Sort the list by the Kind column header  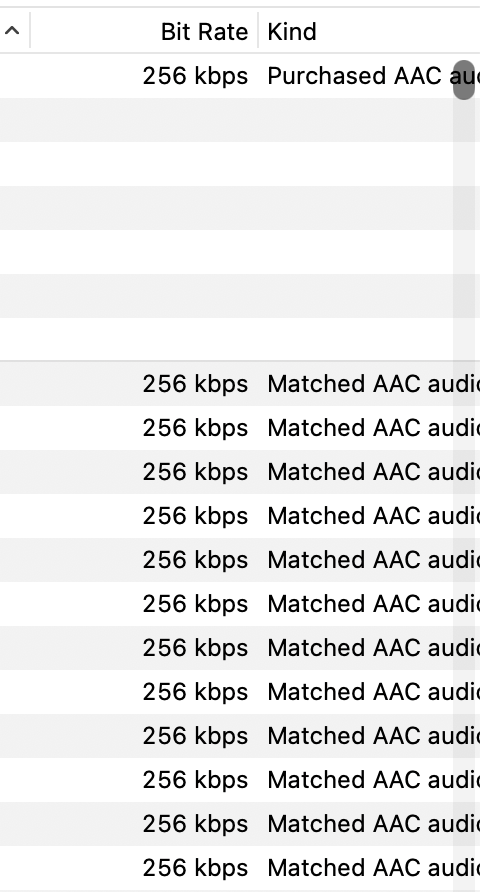tap(292, 31)
